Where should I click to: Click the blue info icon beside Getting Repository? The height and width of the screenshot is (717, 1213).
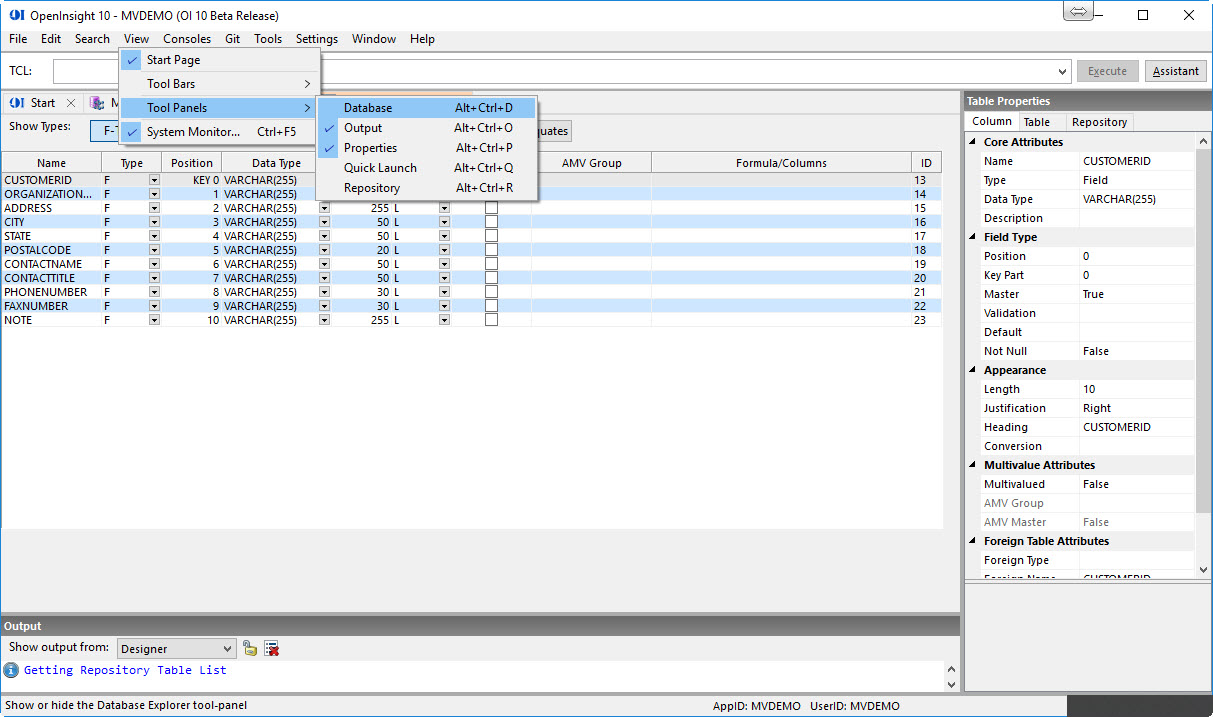point(11,670)
